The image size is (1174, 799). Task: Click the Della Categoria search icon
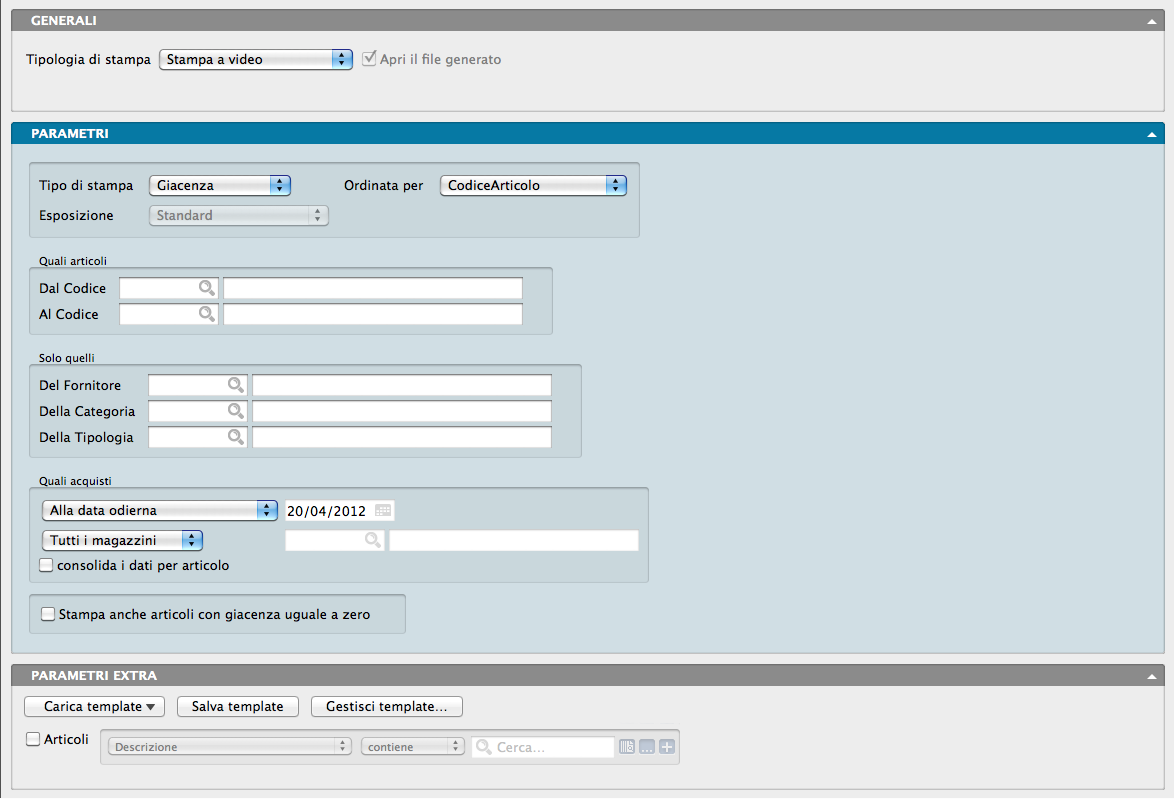click(235, 411)
